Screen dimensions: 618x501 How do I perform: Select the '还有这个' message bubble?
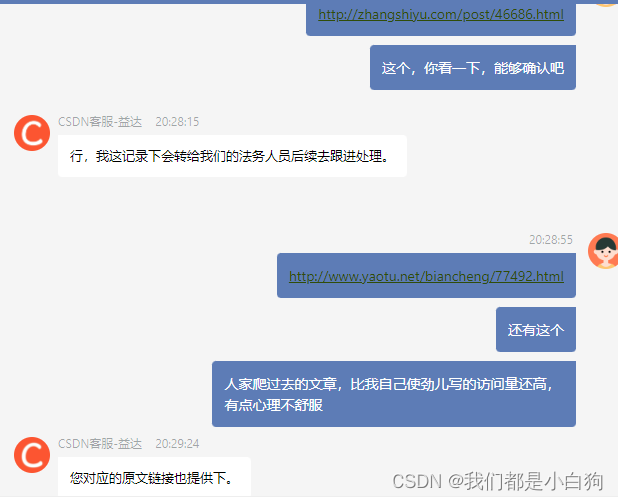pyautogui.click(x=536, y=330)
